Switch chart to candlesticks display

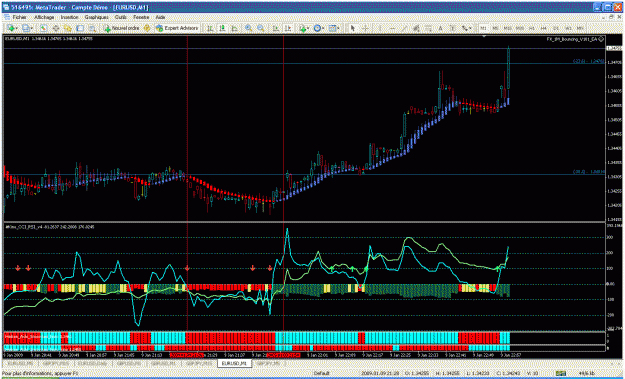click(222, 28)
